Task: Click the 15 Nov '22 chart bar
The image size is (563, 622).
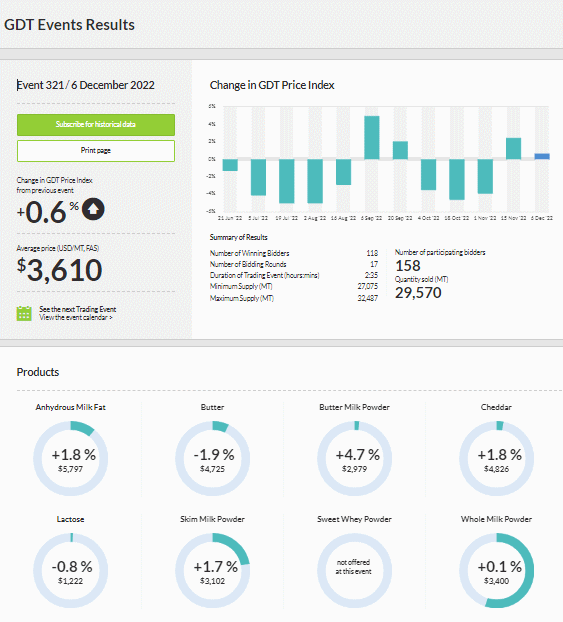Action: pyautogui.click(x=514, y=148)
